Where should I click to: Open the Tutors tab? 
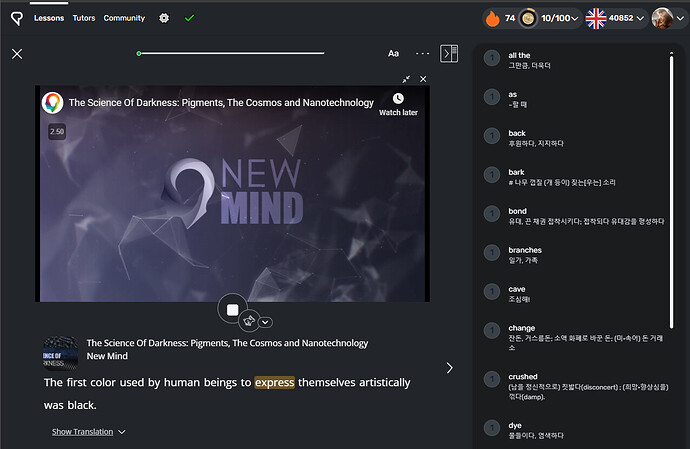(84, 18)
